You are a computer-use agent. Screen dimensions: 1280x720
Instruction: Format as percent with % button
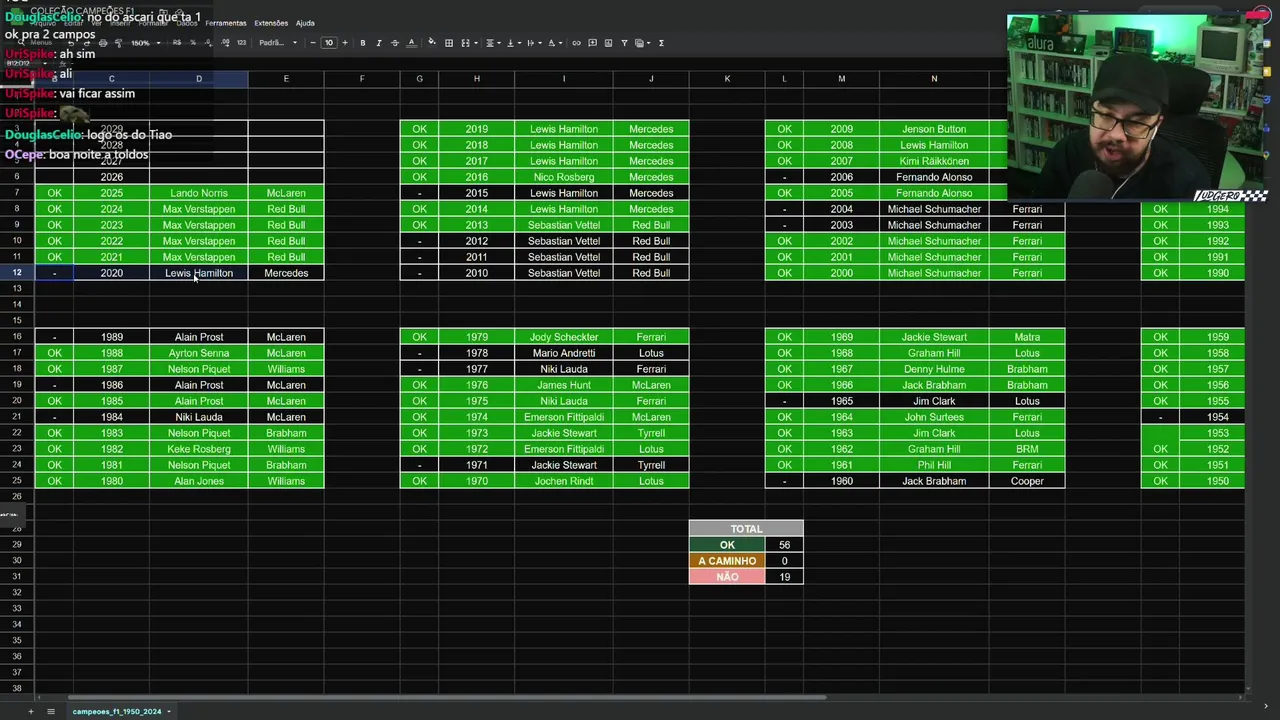[x=193, y=43]
